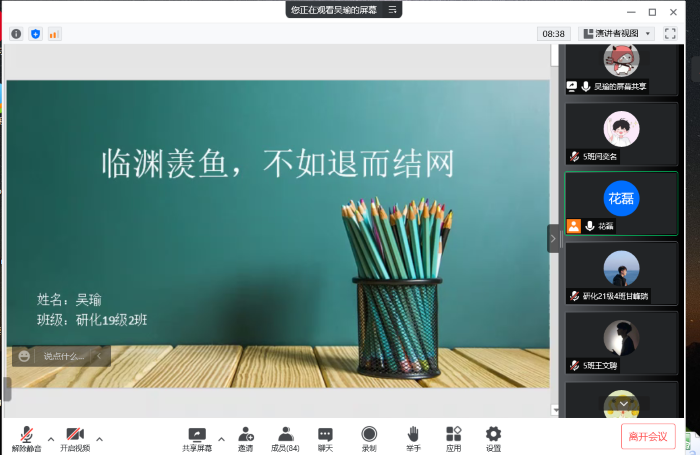The width and height of the screenshot is (700, 455).
Task: Open the 应用 apps icon
Action: (453, 437)
